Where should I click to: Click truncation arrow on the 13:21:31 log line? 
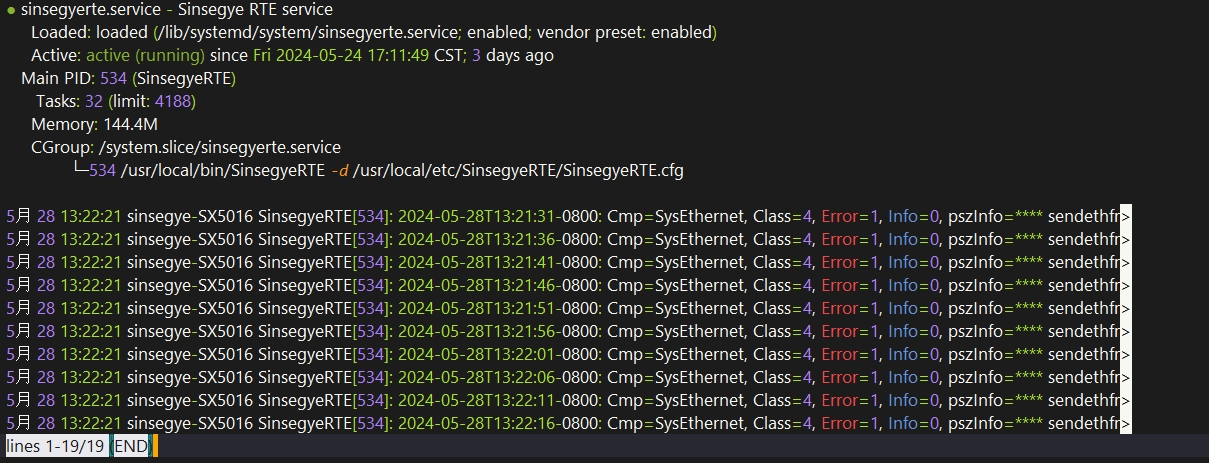point(1126,217)
